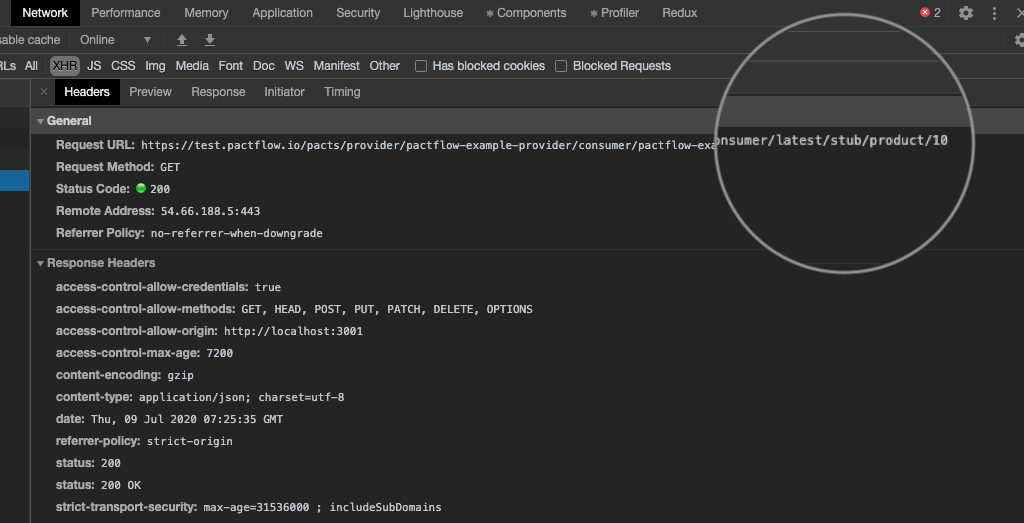Filter requests by CSS
Screen dimensions: 1024x523
[x=123, y=66]
